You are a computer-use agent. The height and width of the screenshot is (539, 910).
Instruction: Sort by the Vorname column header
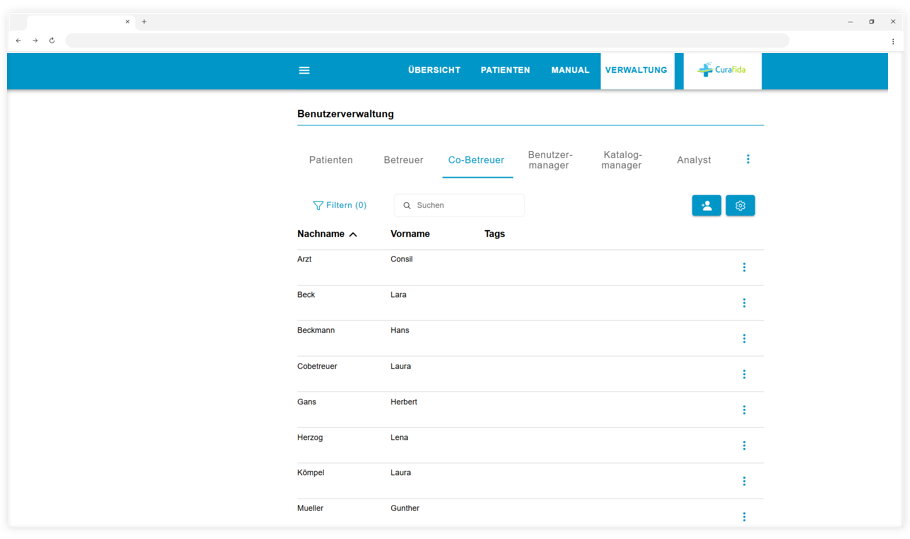pos(410,234)
